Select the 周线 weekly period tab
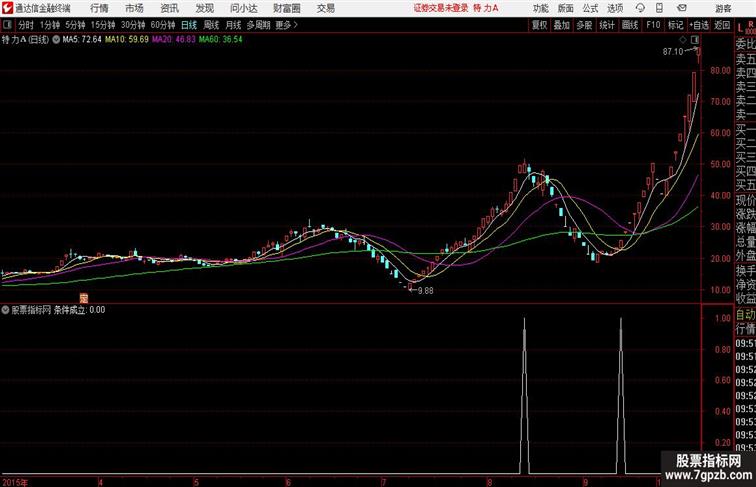The height and width of the screenshot is (487, 756). [x=211, y=25]
